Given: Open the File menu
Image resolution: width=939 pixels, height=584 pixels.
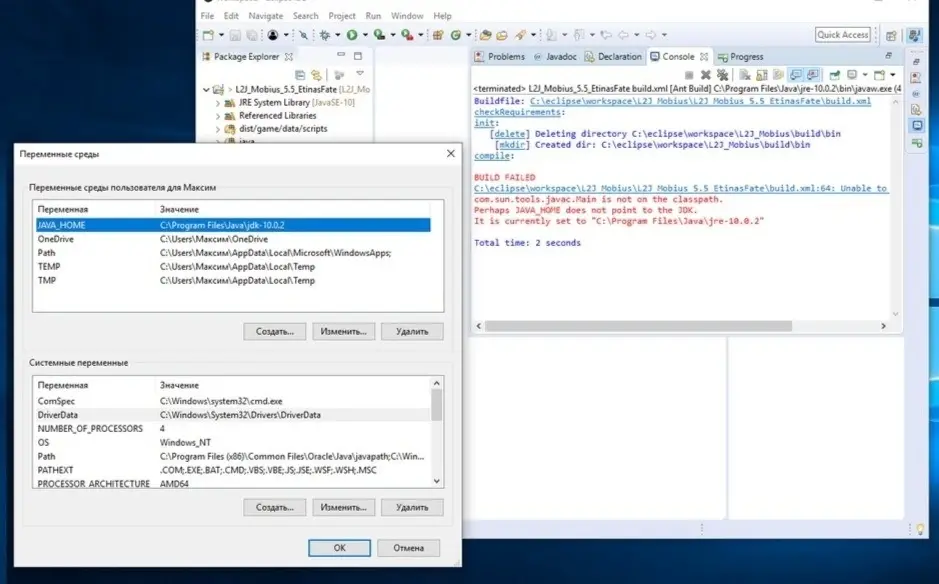Looking at the screenshot, I should 207,16.
